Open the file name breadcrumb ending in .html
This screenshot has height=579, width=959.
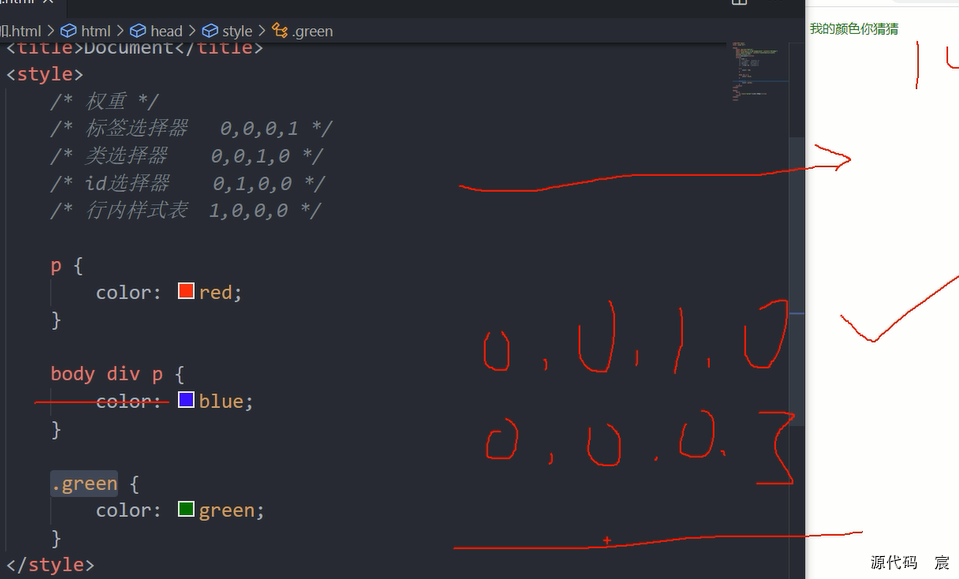(20, 31)
